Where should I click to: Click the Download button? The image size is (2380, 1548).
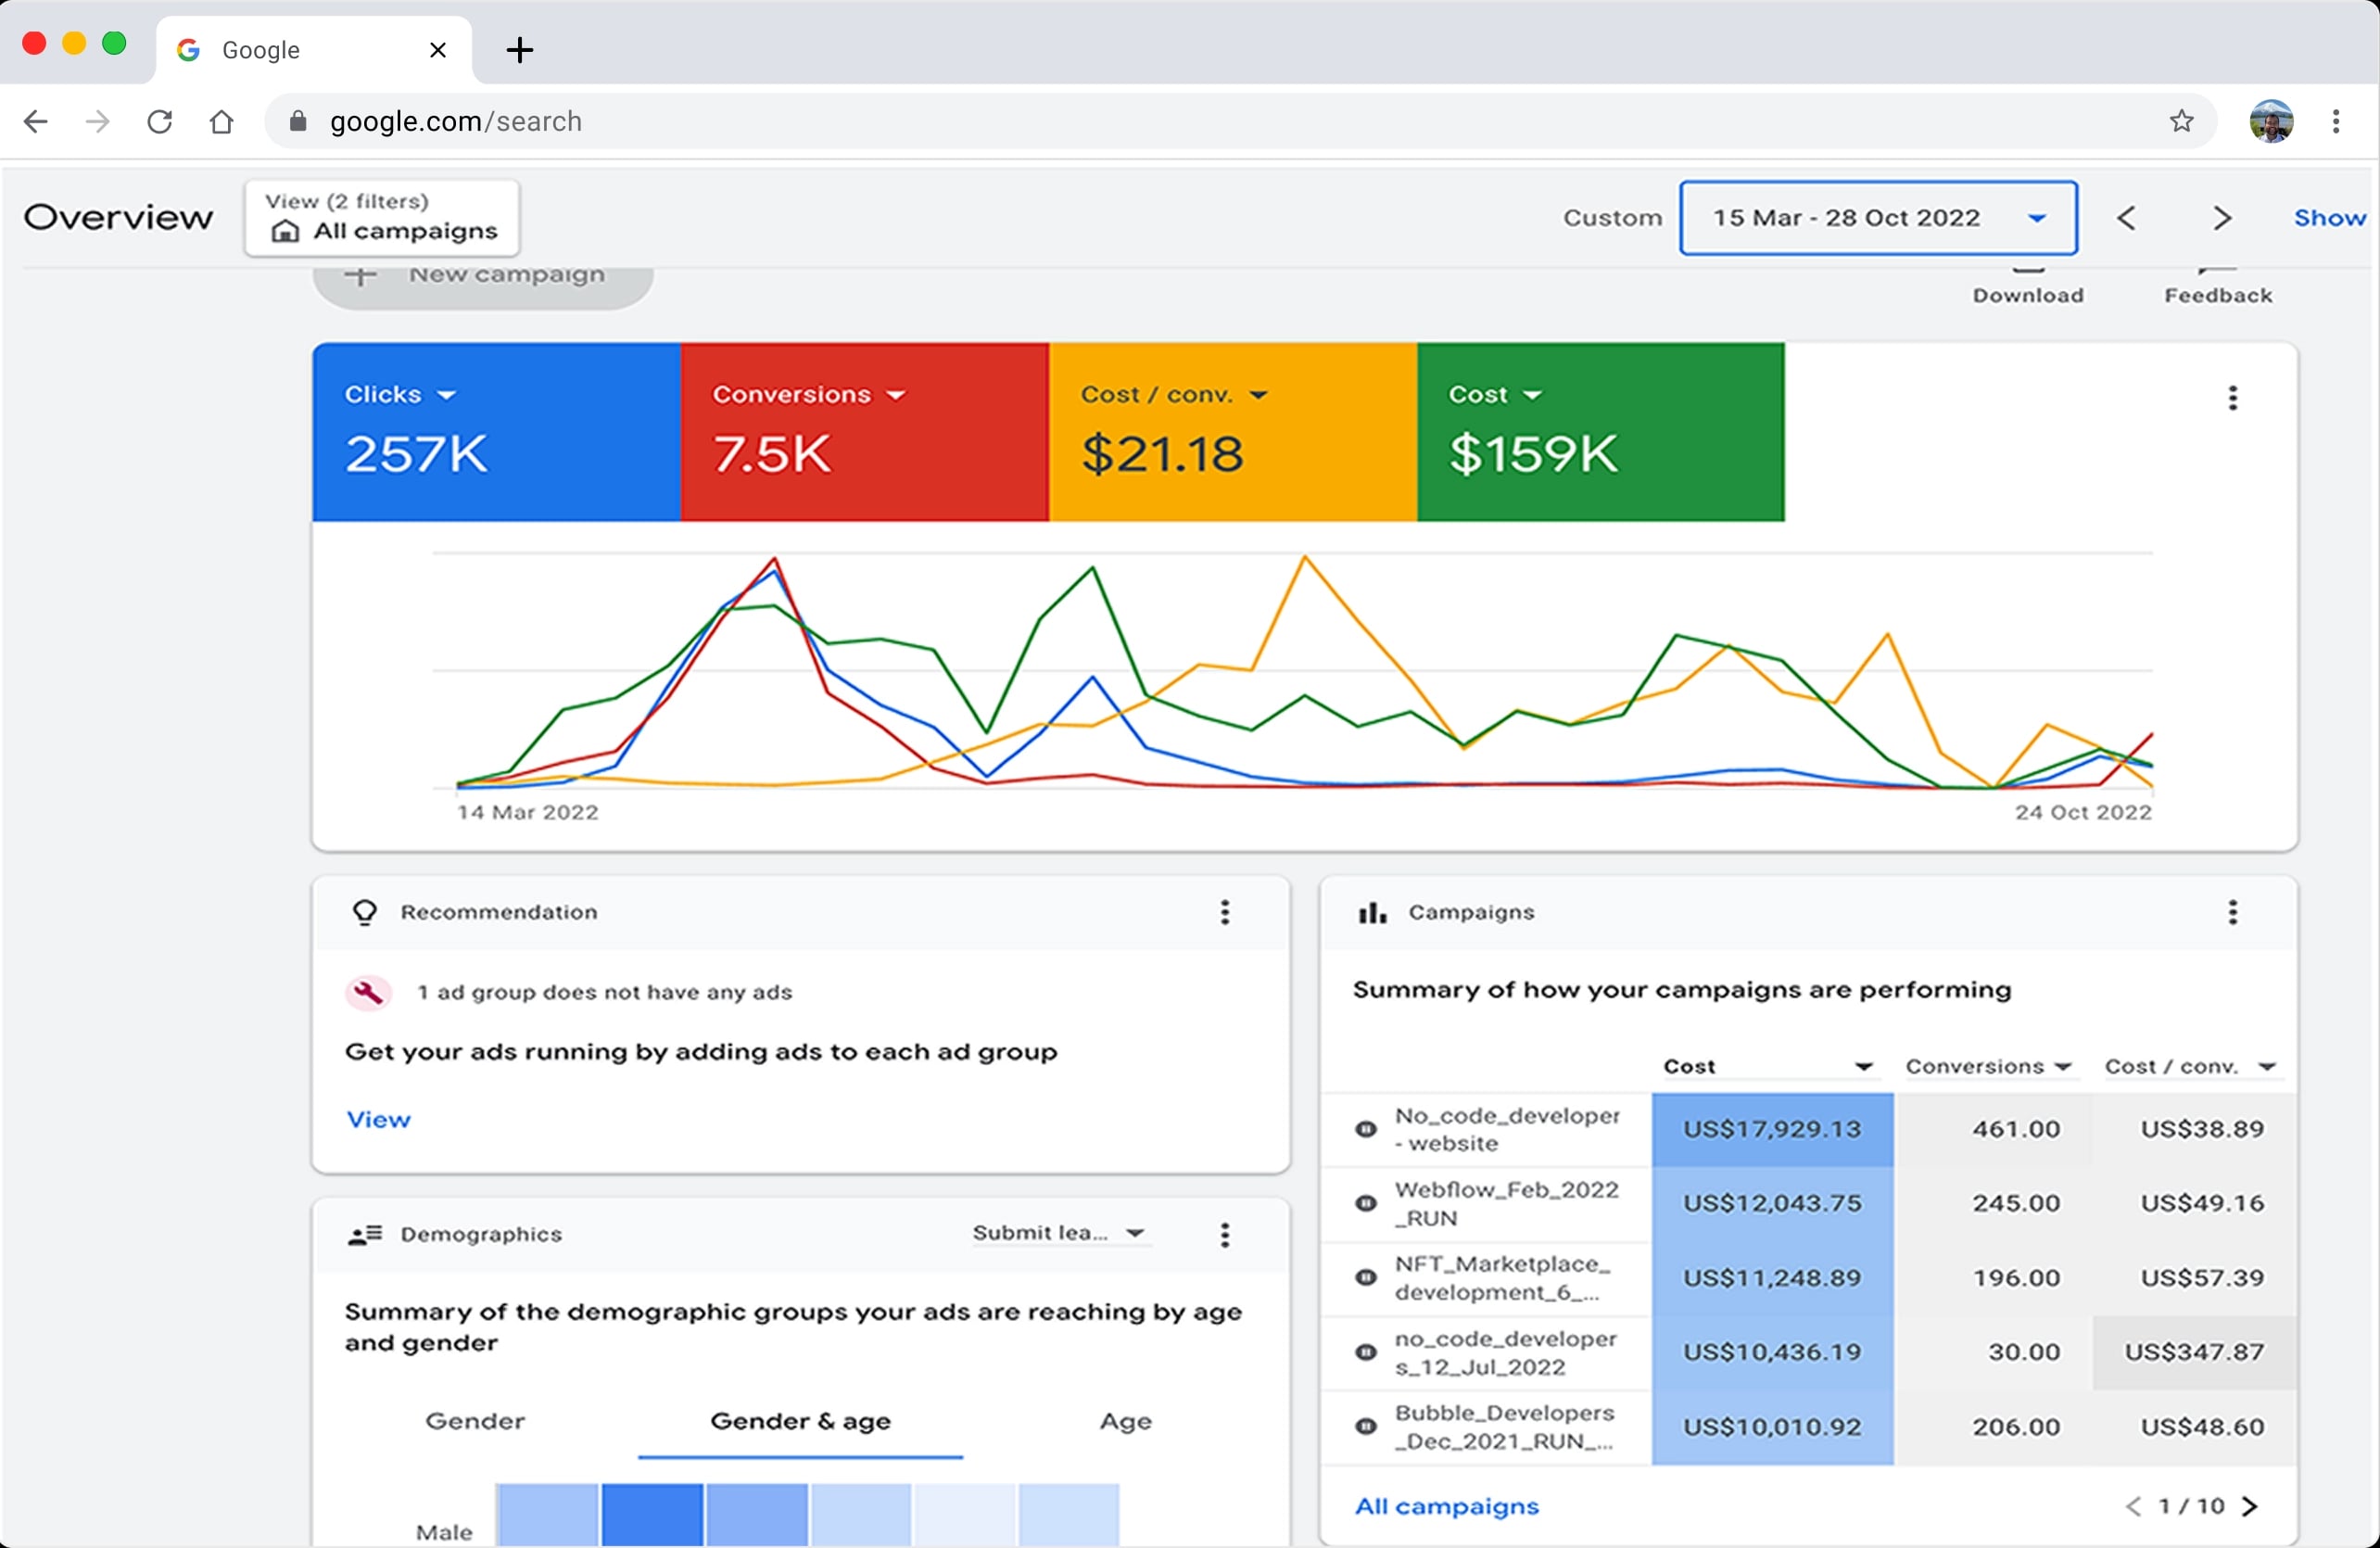(2028, 288)
